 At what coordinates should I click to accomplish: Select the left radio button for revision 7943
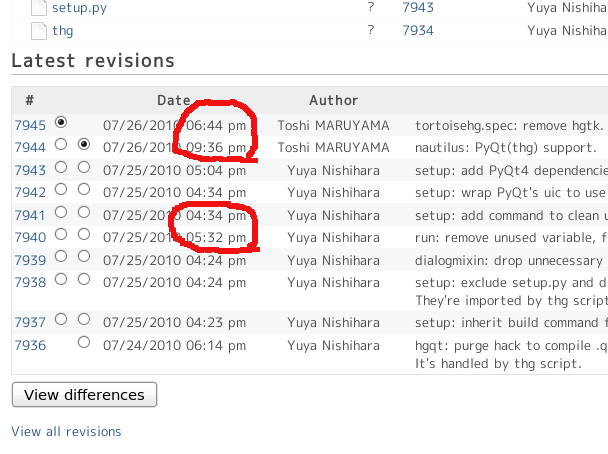pos(62,167)
